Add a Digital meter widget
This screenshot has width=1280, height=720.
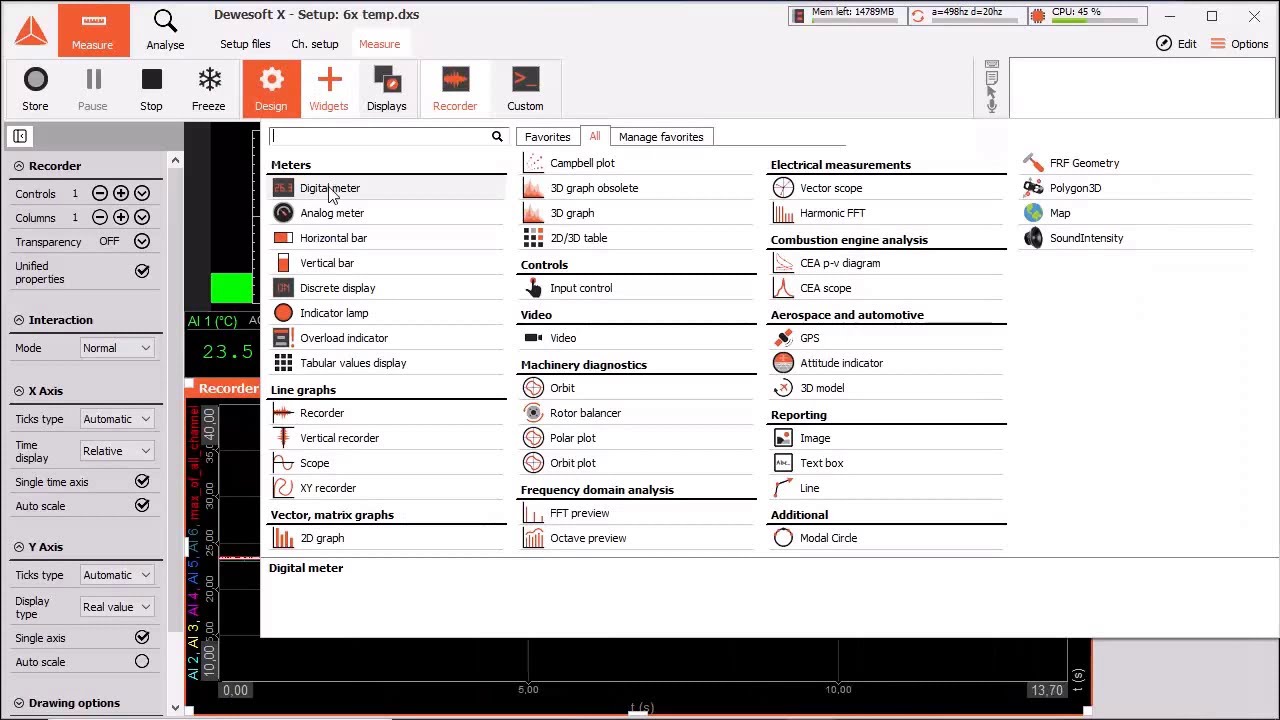pos(387,188)
